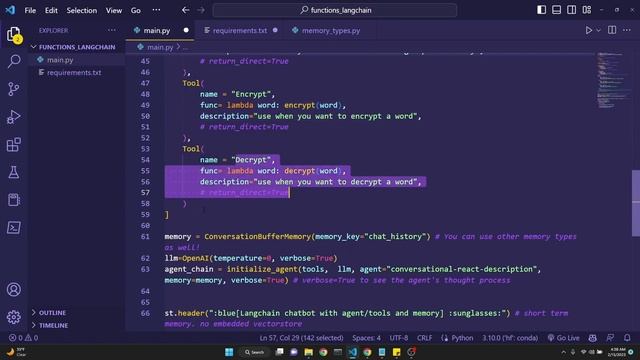Change indentation Spaces: 4 setting
The height and width of the screenshot is (360, 640).
(x=366, y=338)
